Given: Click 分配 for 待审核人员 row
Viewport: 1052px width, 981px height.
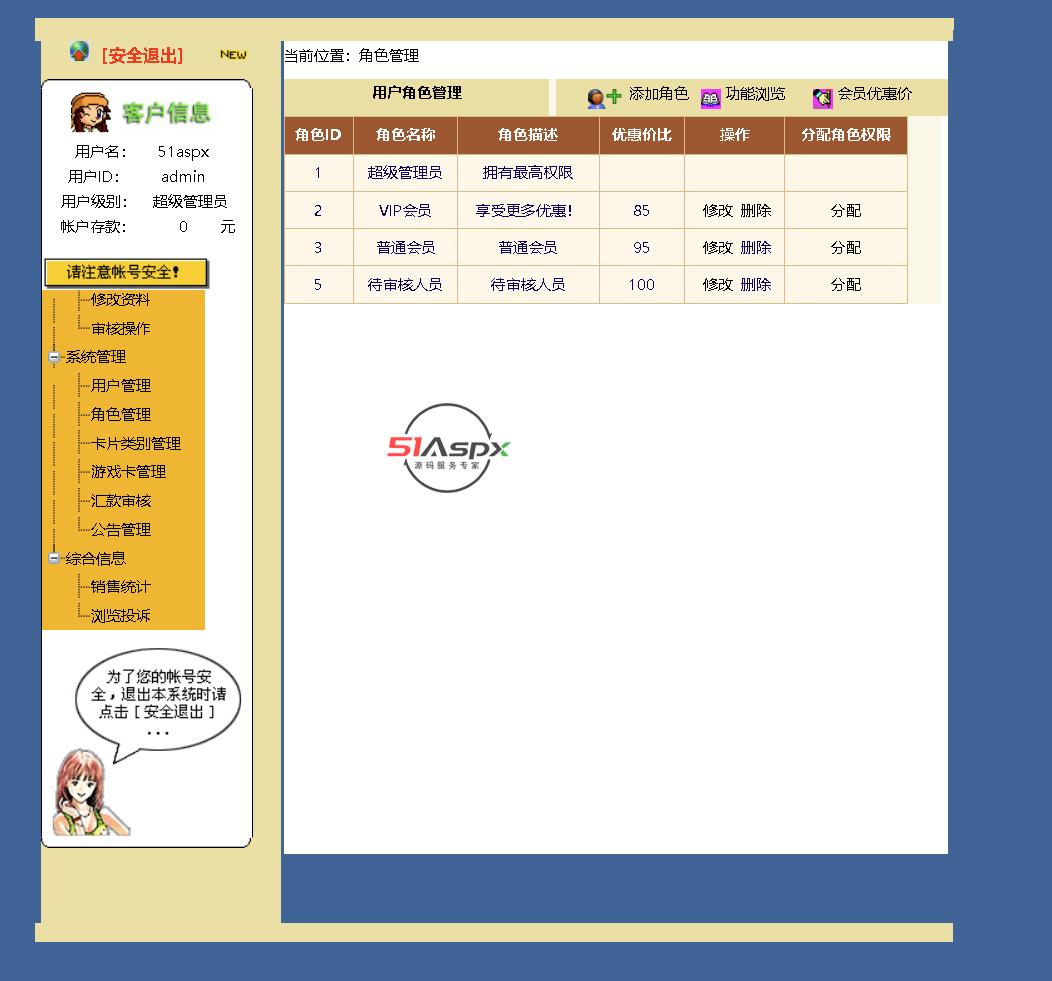Looking at the screenshot, I should [845, 285].
